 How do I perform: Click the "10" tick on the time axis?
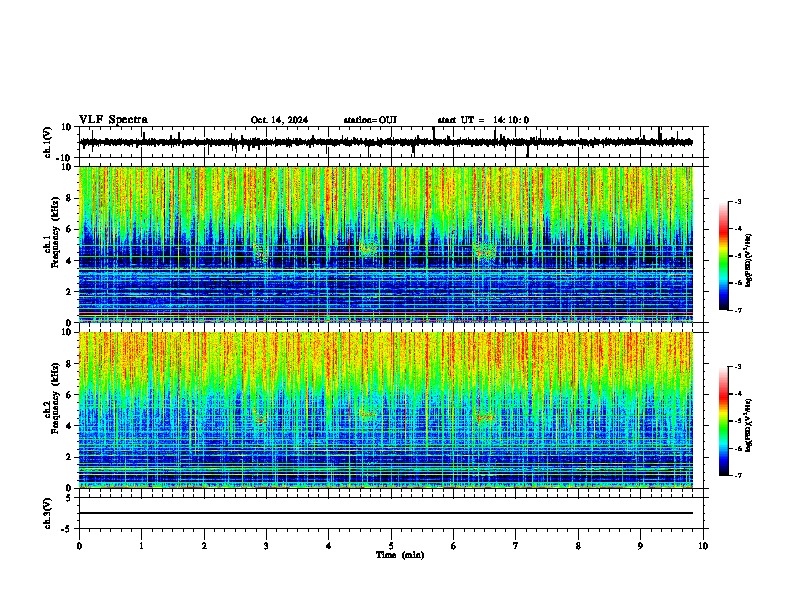pyautogui.click(x=703, y=546)
